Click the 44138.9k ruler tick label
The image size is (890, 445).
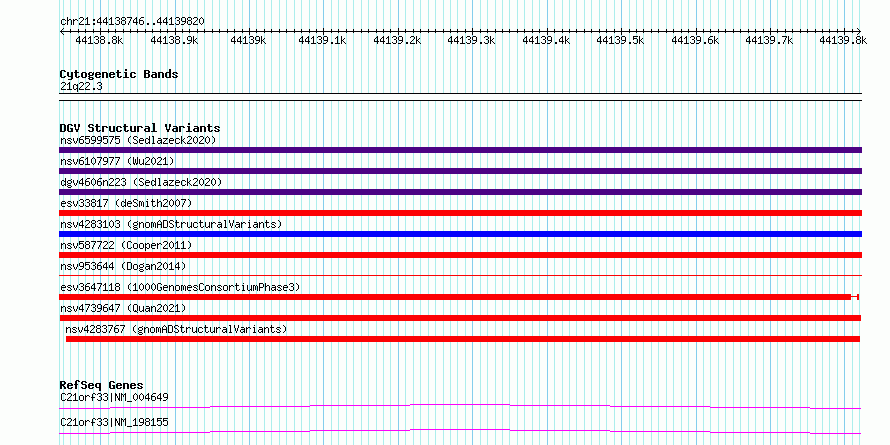(173, 40)
